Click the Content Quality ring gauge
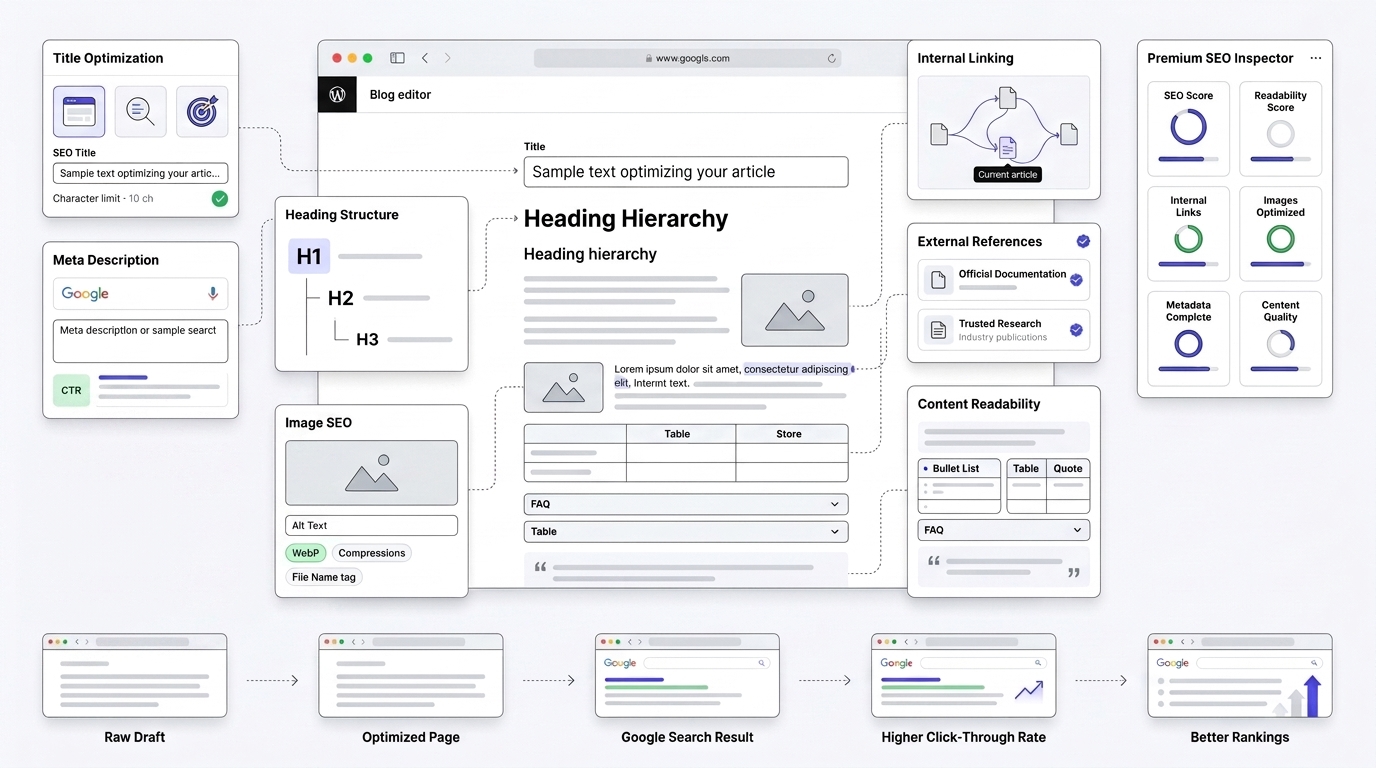Viewport: 1376px width, 768px height. (1280, 344)
